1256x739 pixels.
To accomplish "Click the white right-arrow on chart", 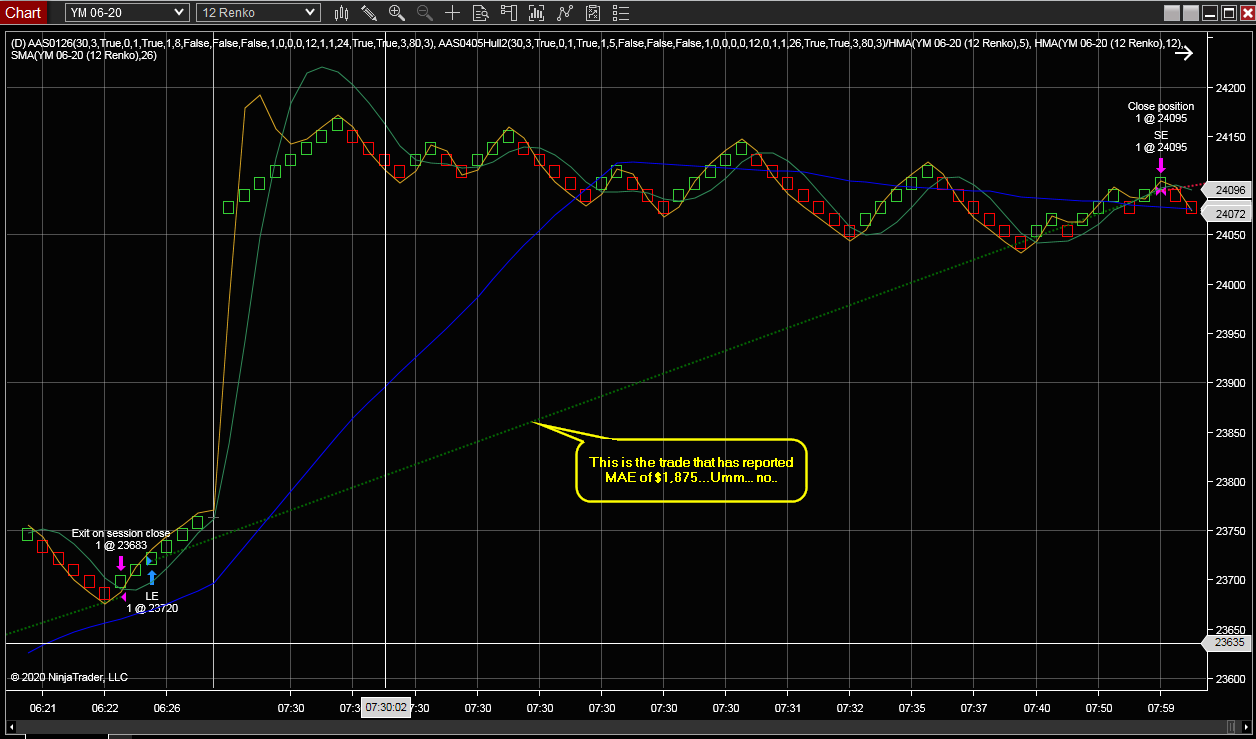I will pos(1184,53).
